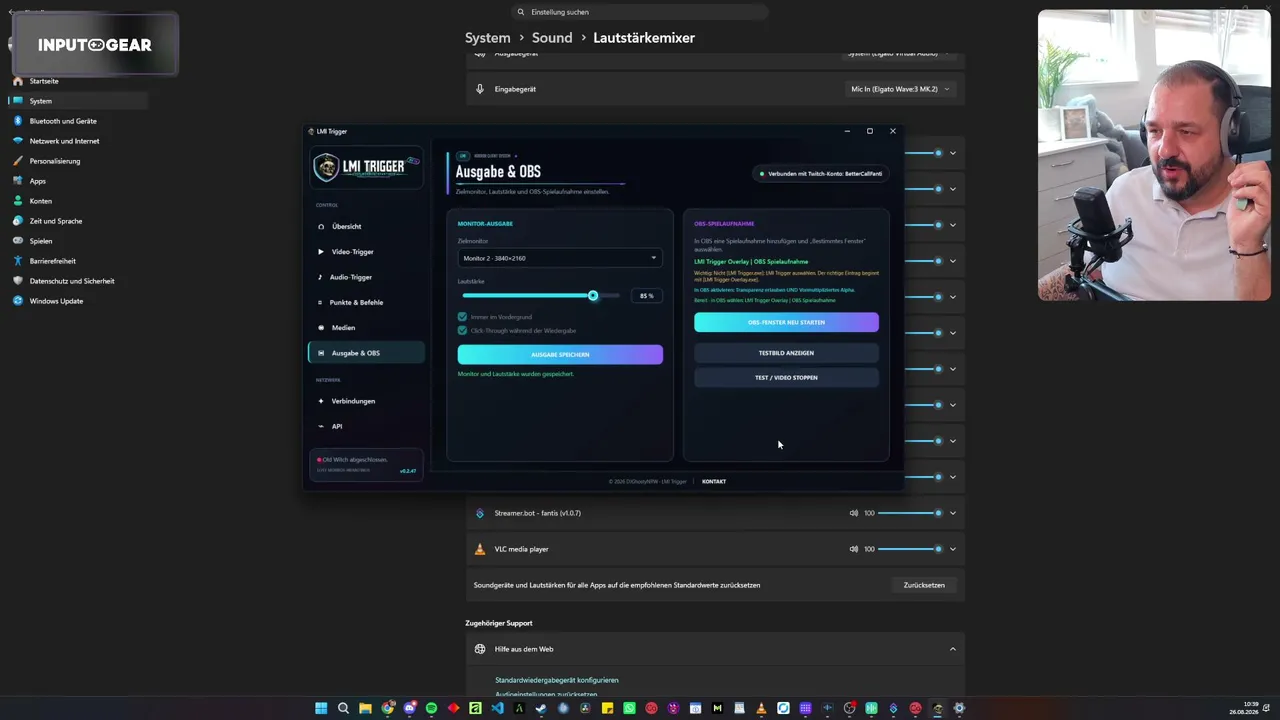Open Datenschutz und Sicherheit settings

tap(78, 281)
